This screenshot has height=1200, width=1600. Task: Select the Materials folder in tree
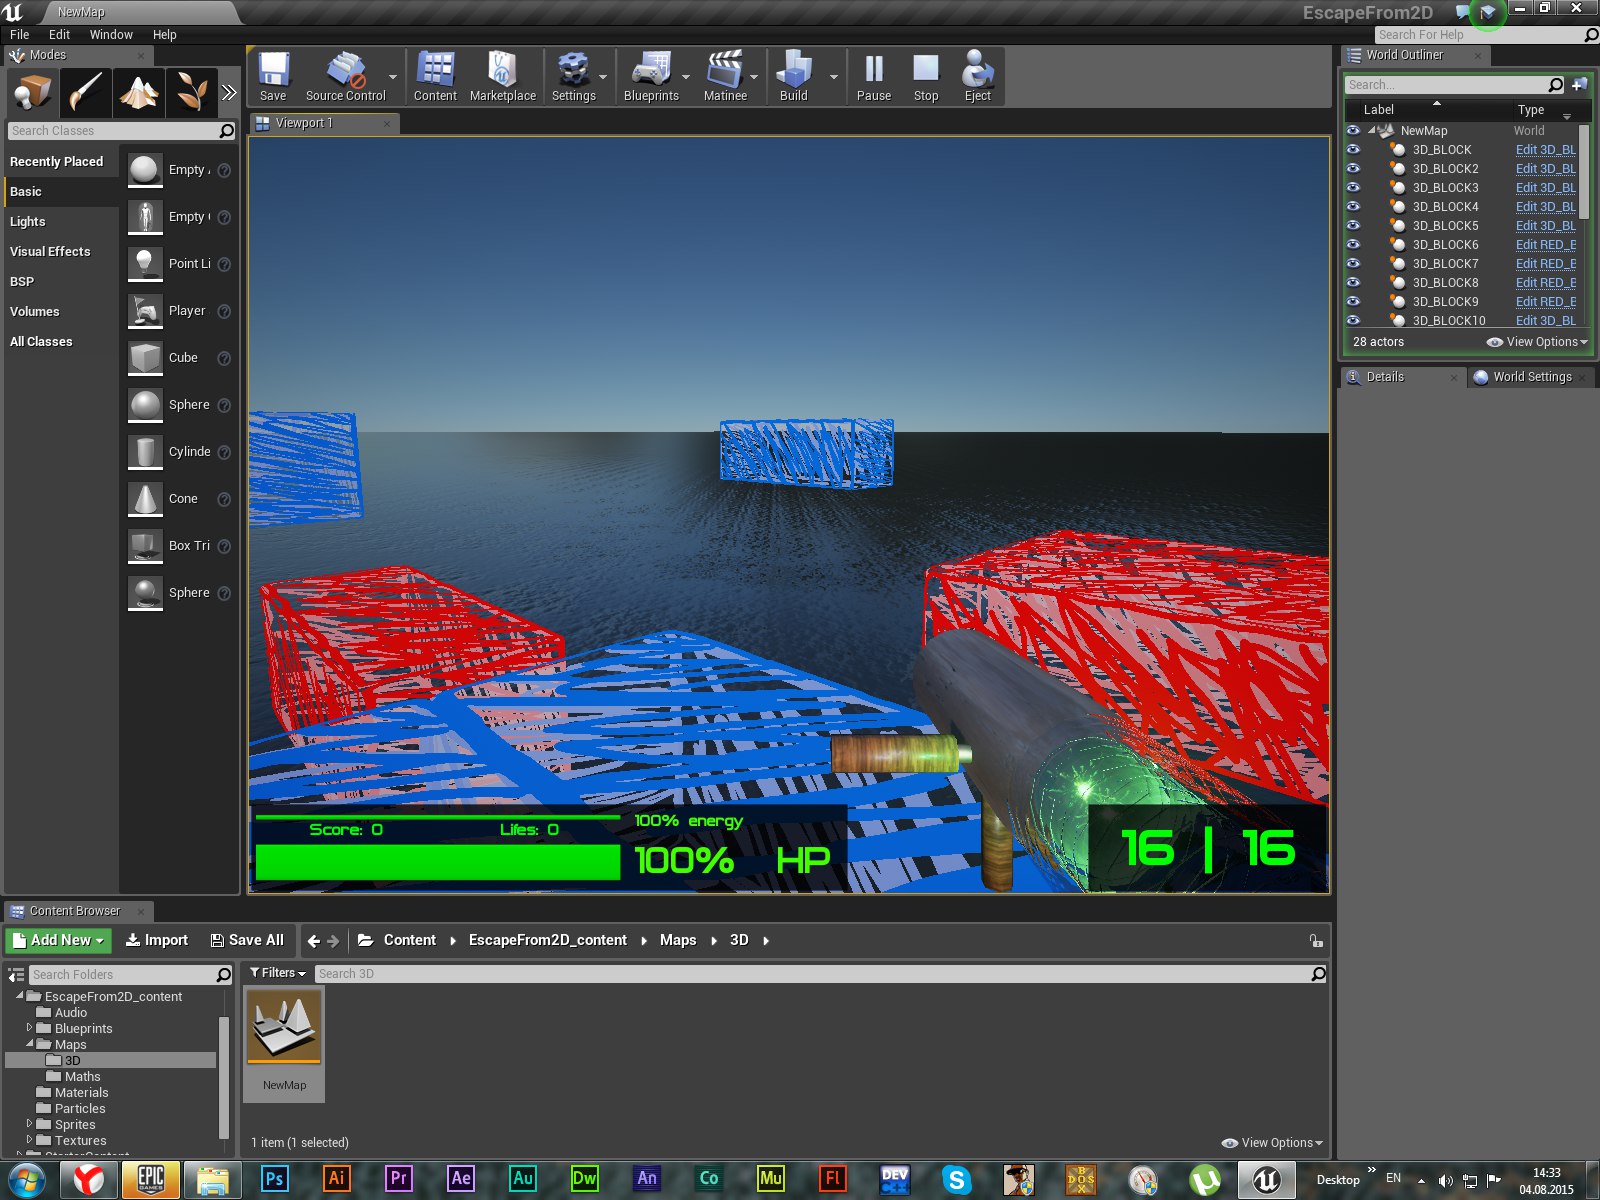point(81,1092)
